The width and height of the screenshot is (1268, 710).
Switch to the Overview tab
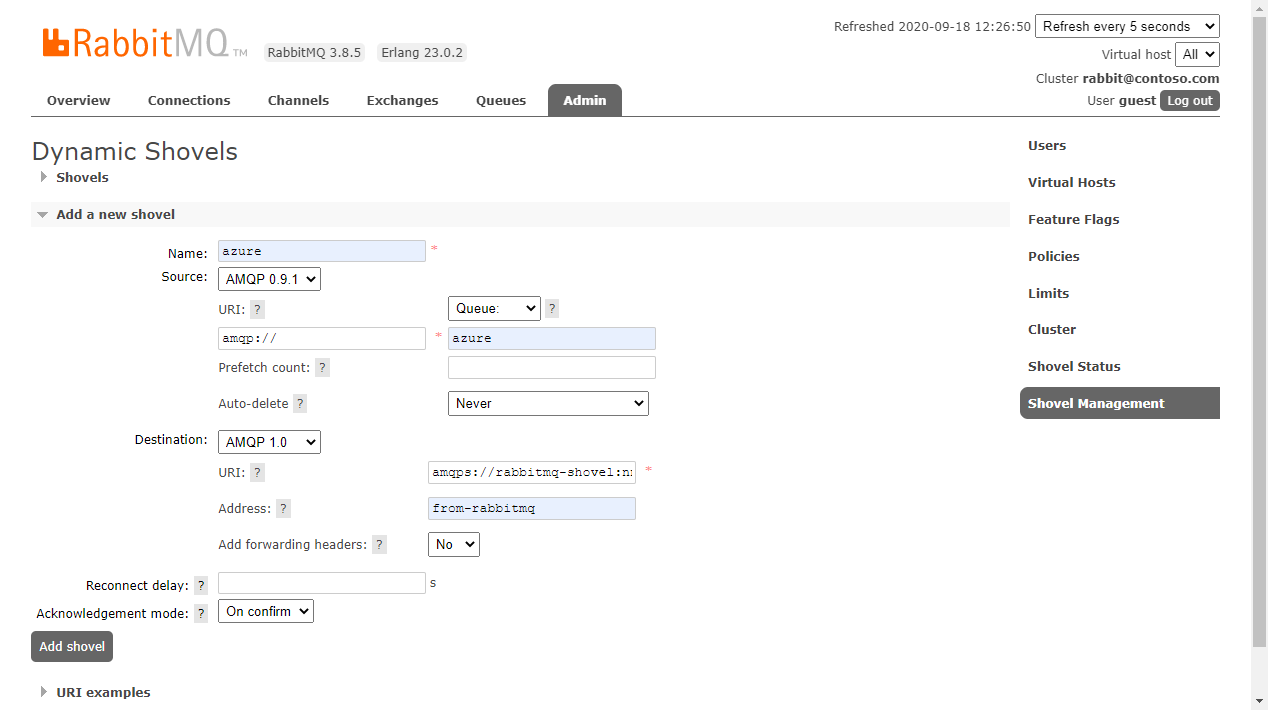point(78,100)
